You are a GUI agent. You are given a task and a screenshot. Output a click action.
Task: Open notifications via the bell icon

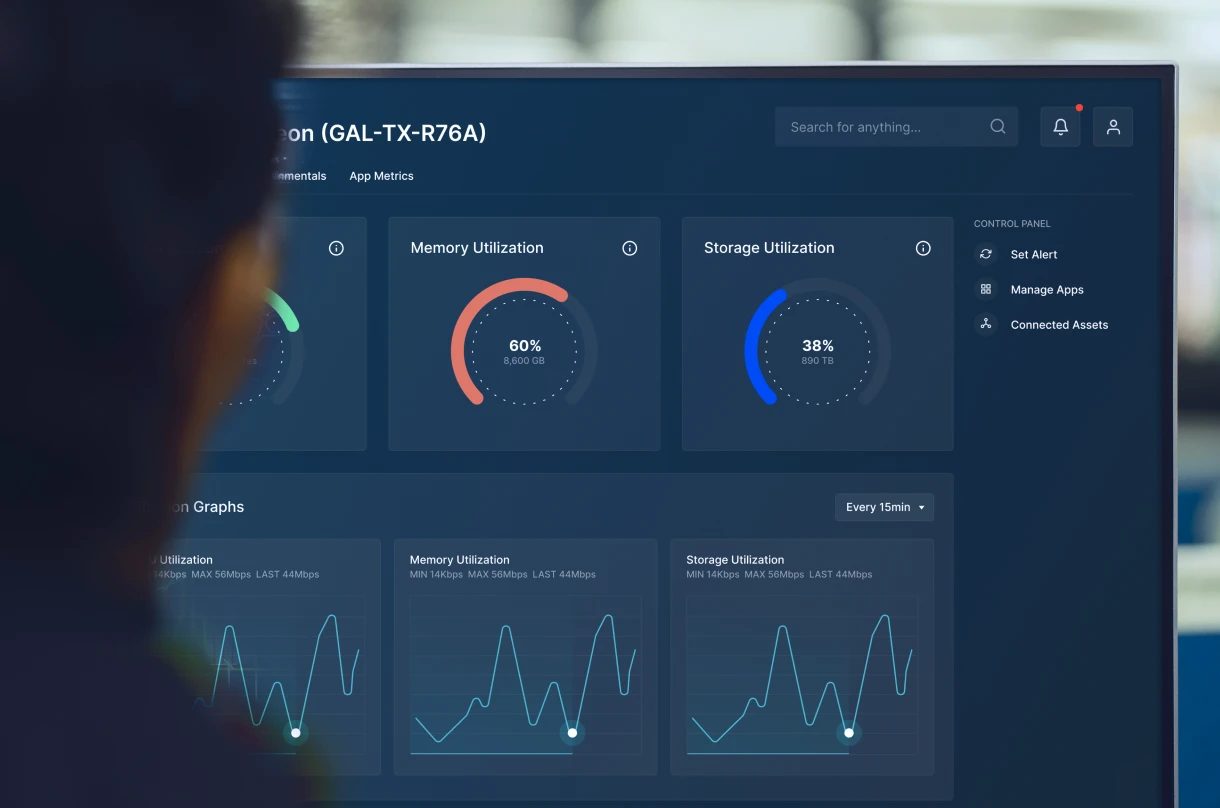coord(1060,126)
